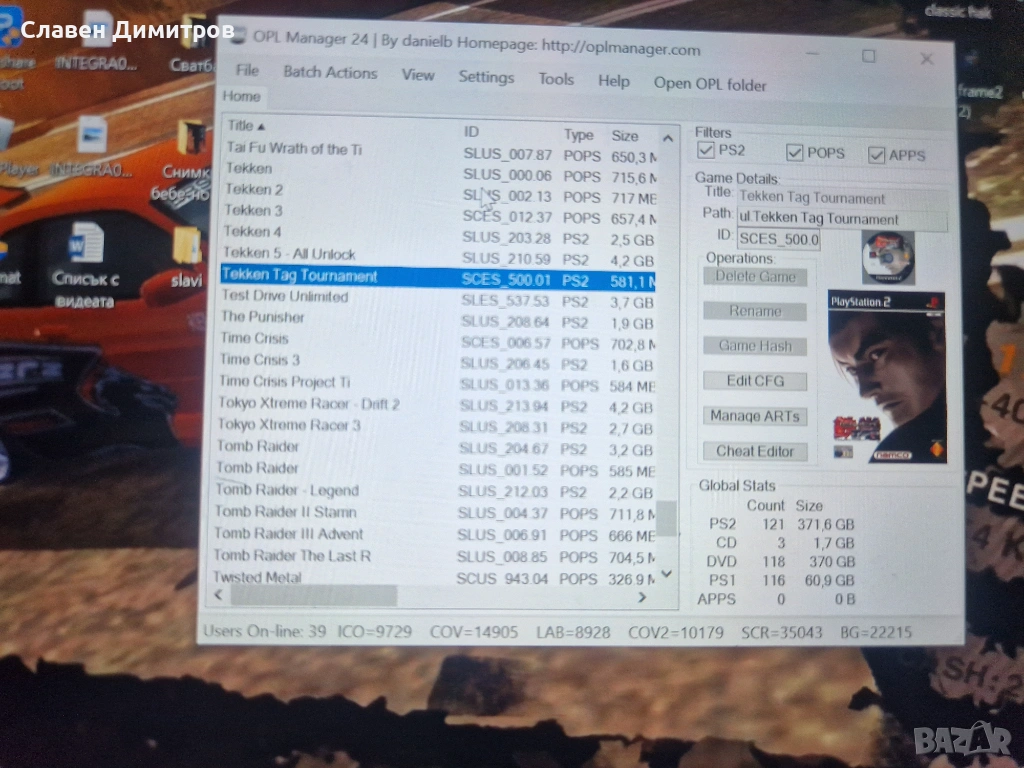Screen dimensions: 1024x768
Task: Select Tomb Raider II Starrin row
Action: click(x=434, y=513)
